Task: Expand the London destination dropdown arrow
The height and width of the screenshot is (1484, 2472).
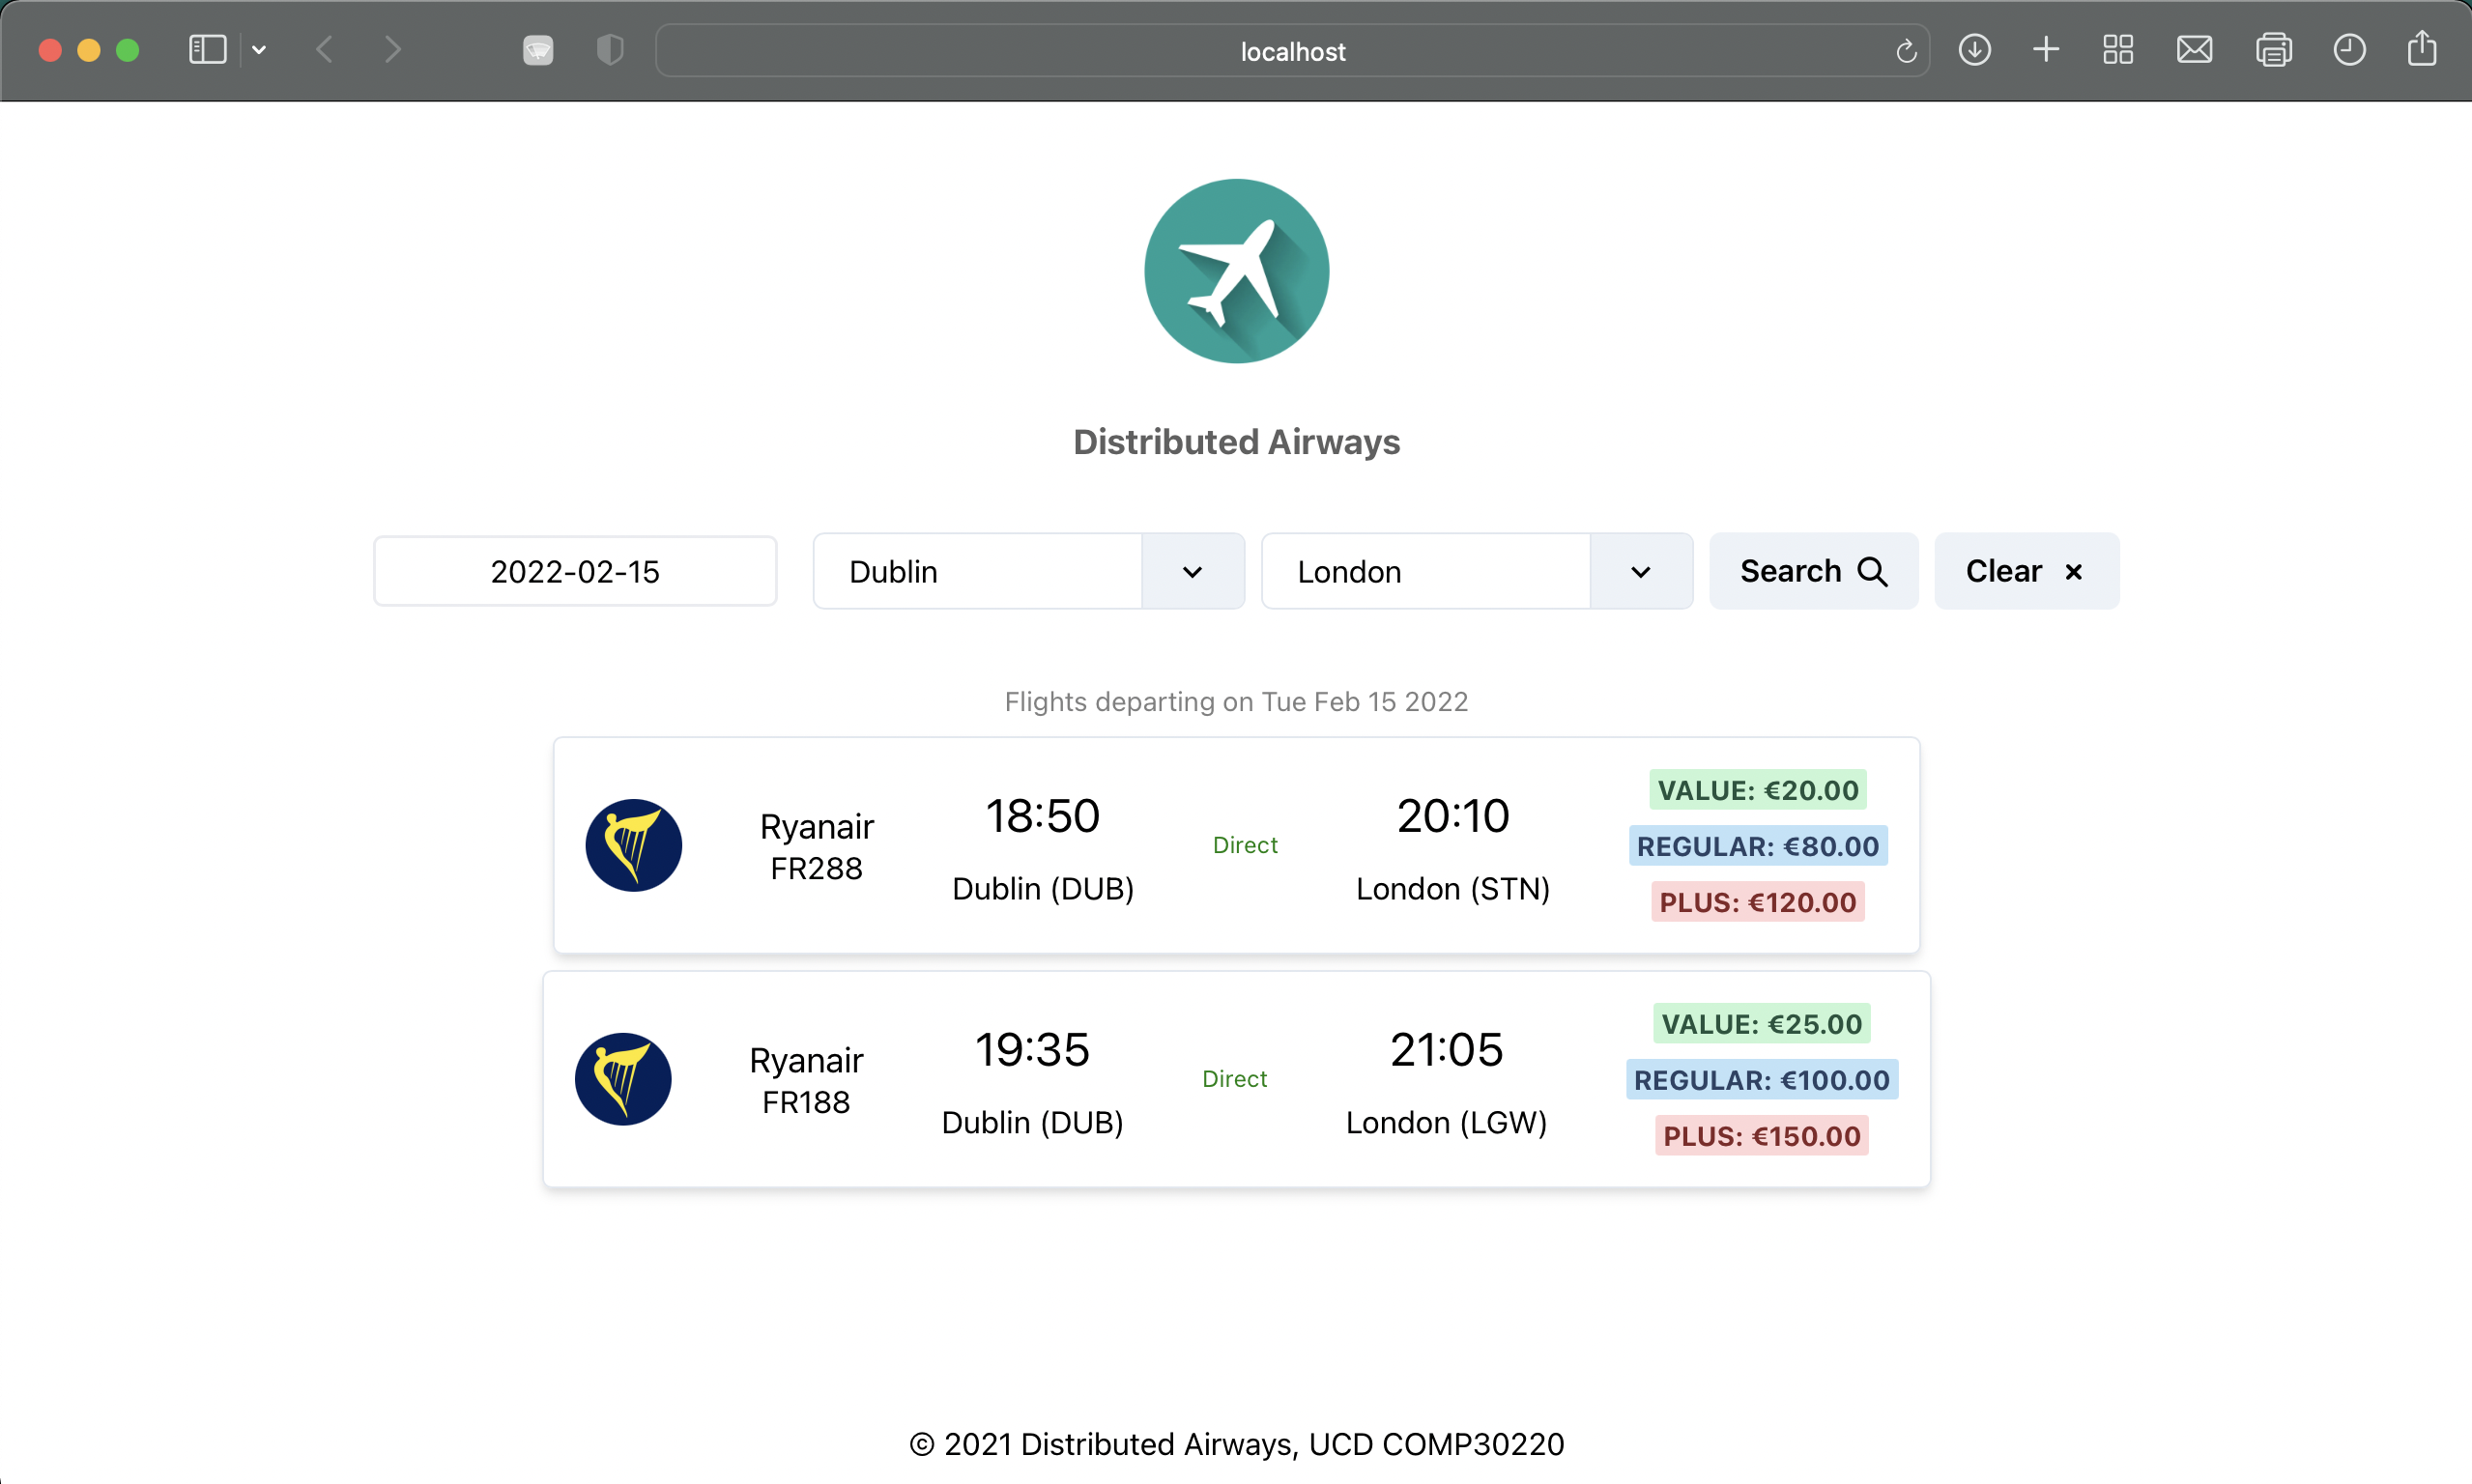Action: coord(1640,572)
